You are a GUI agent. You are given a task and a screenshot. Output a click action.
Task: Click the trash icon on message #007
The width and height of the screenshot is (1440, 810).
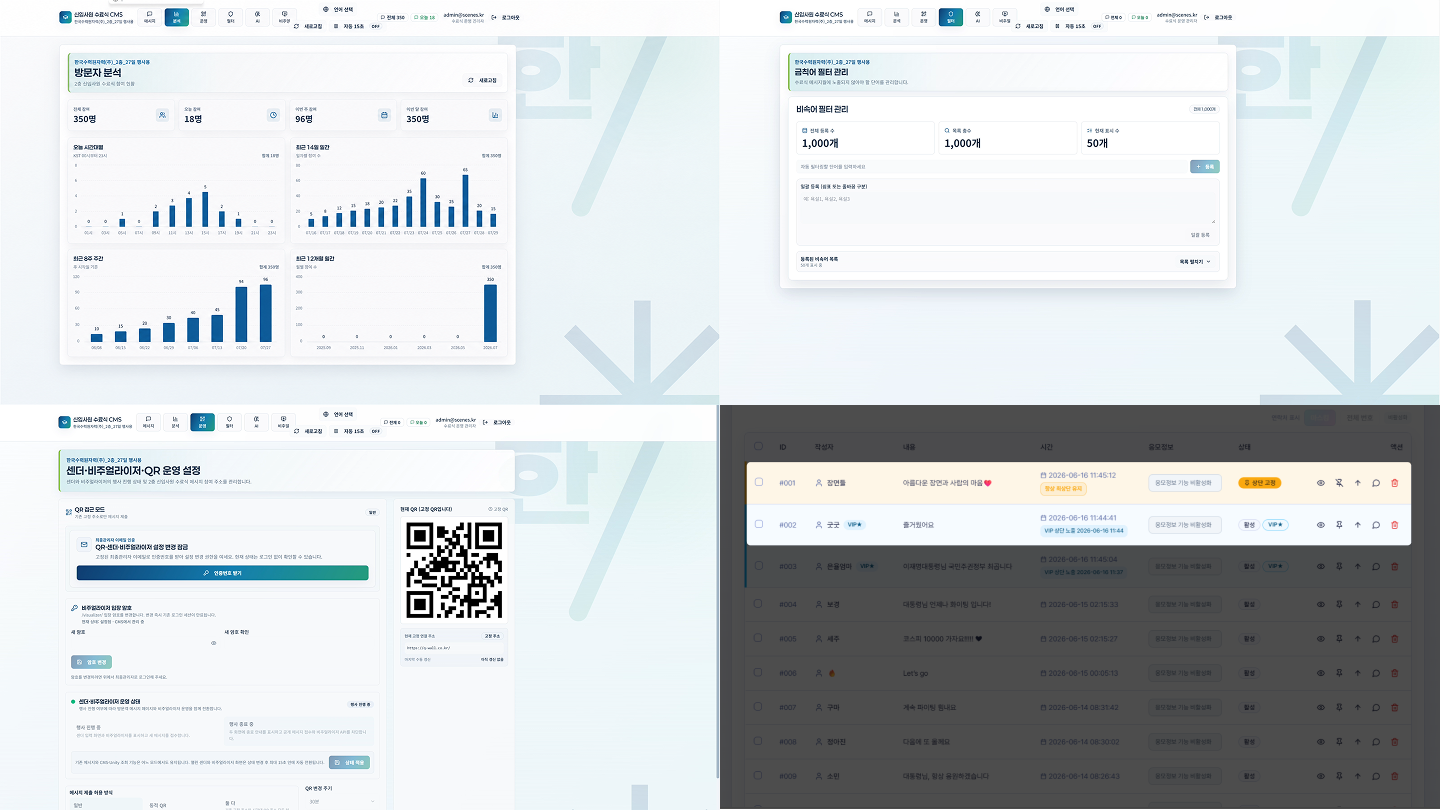pyautogui.click(x=1395, y=707)
